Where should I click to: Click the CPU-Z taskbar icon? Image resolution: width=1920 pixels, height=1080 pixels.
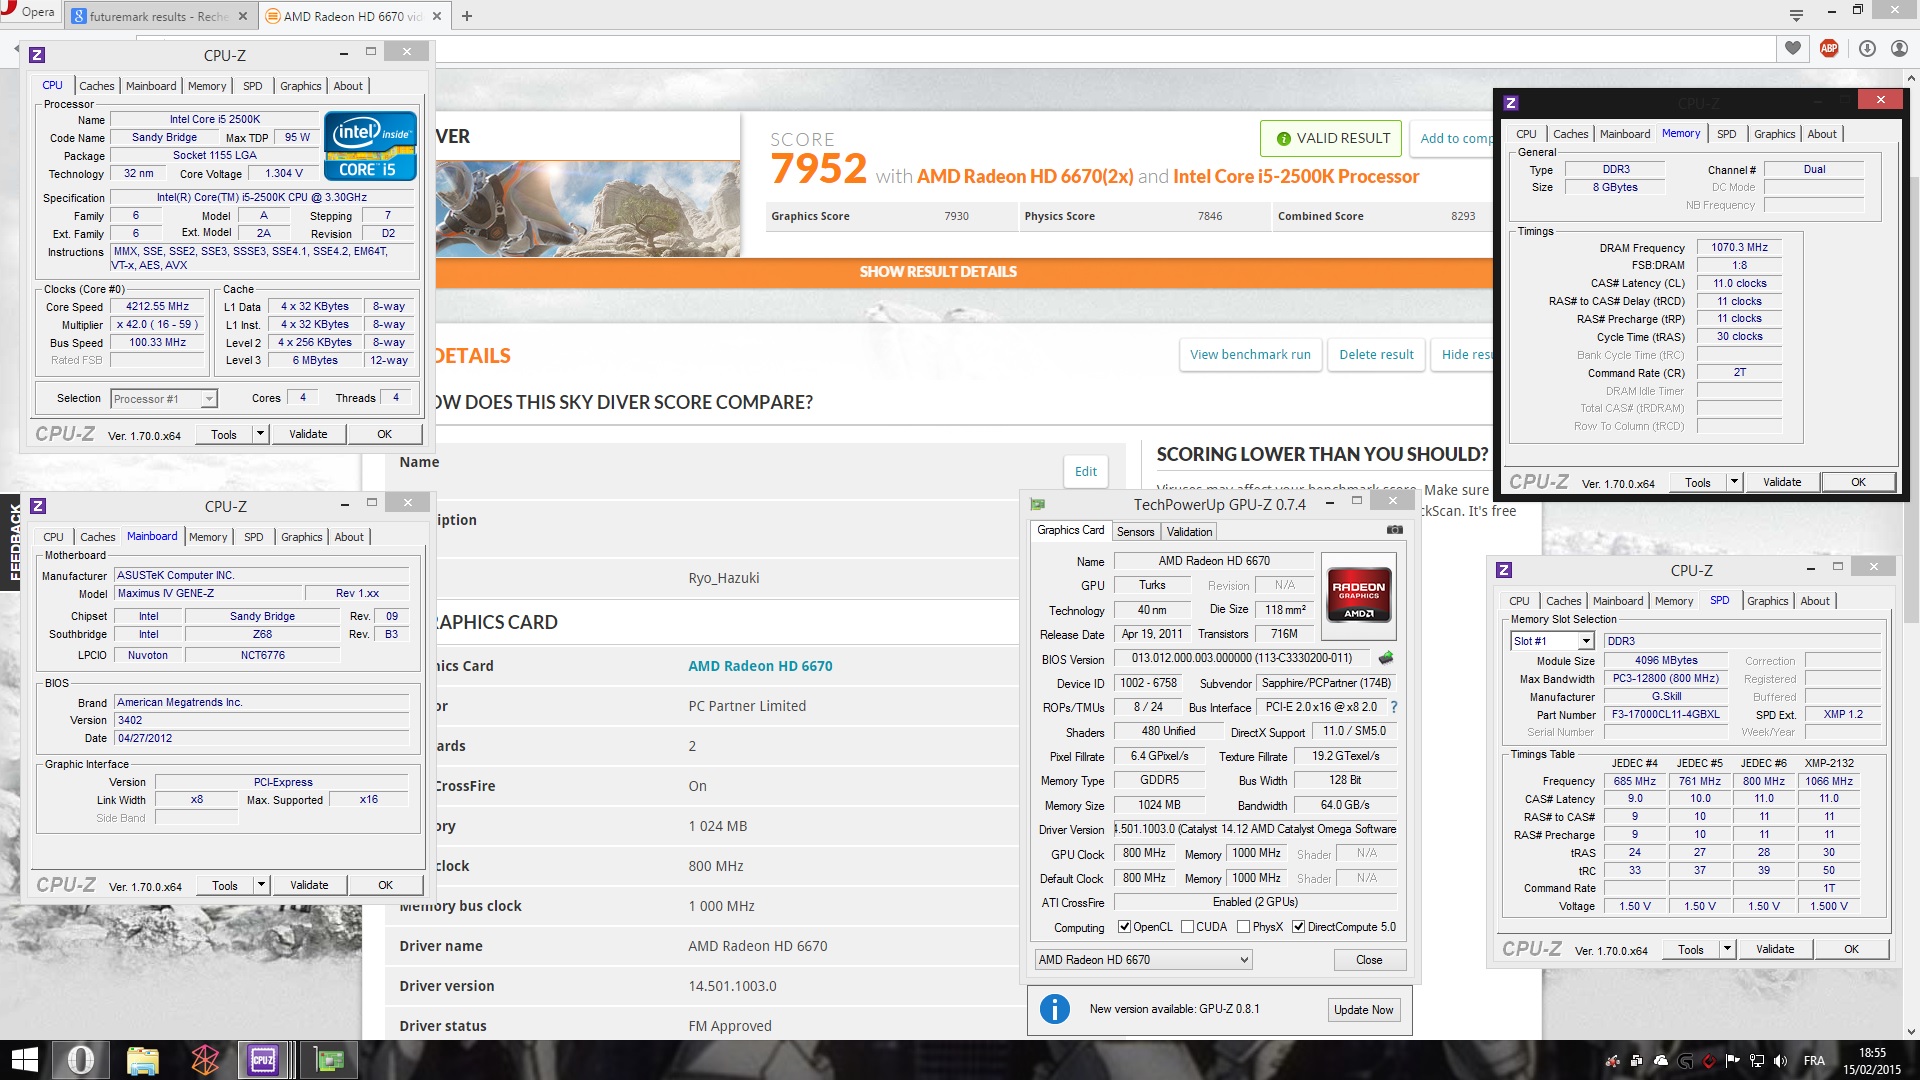(x=264, y=1060)
